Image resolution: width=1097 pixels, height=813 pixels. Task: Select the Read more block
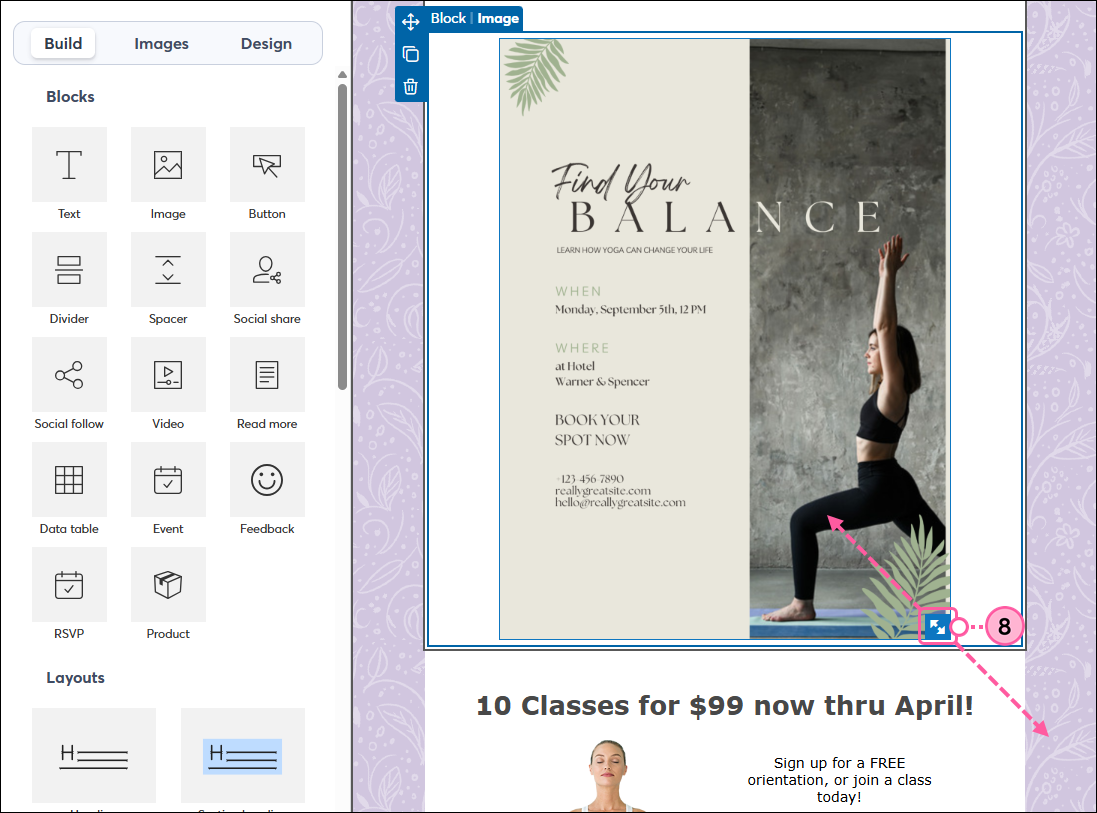click(x=267, y=374)
